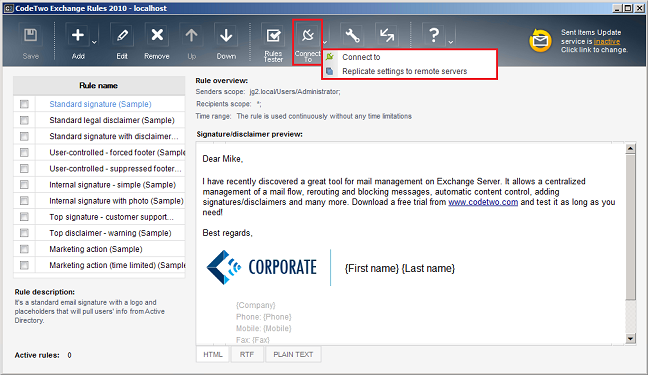The height and width of the screenshot is (375, 648).
Task: Switch preview to RTF tab
Action: [x=247, y=354]
